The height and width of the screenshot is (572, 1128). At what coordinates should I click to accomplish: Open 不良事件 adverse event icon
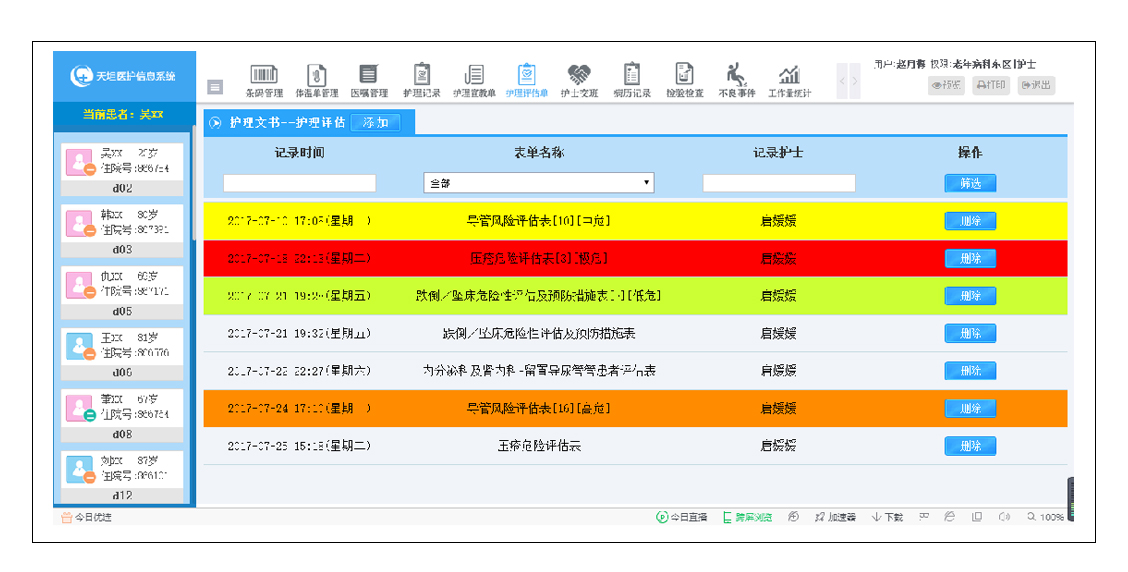(736, 75)
